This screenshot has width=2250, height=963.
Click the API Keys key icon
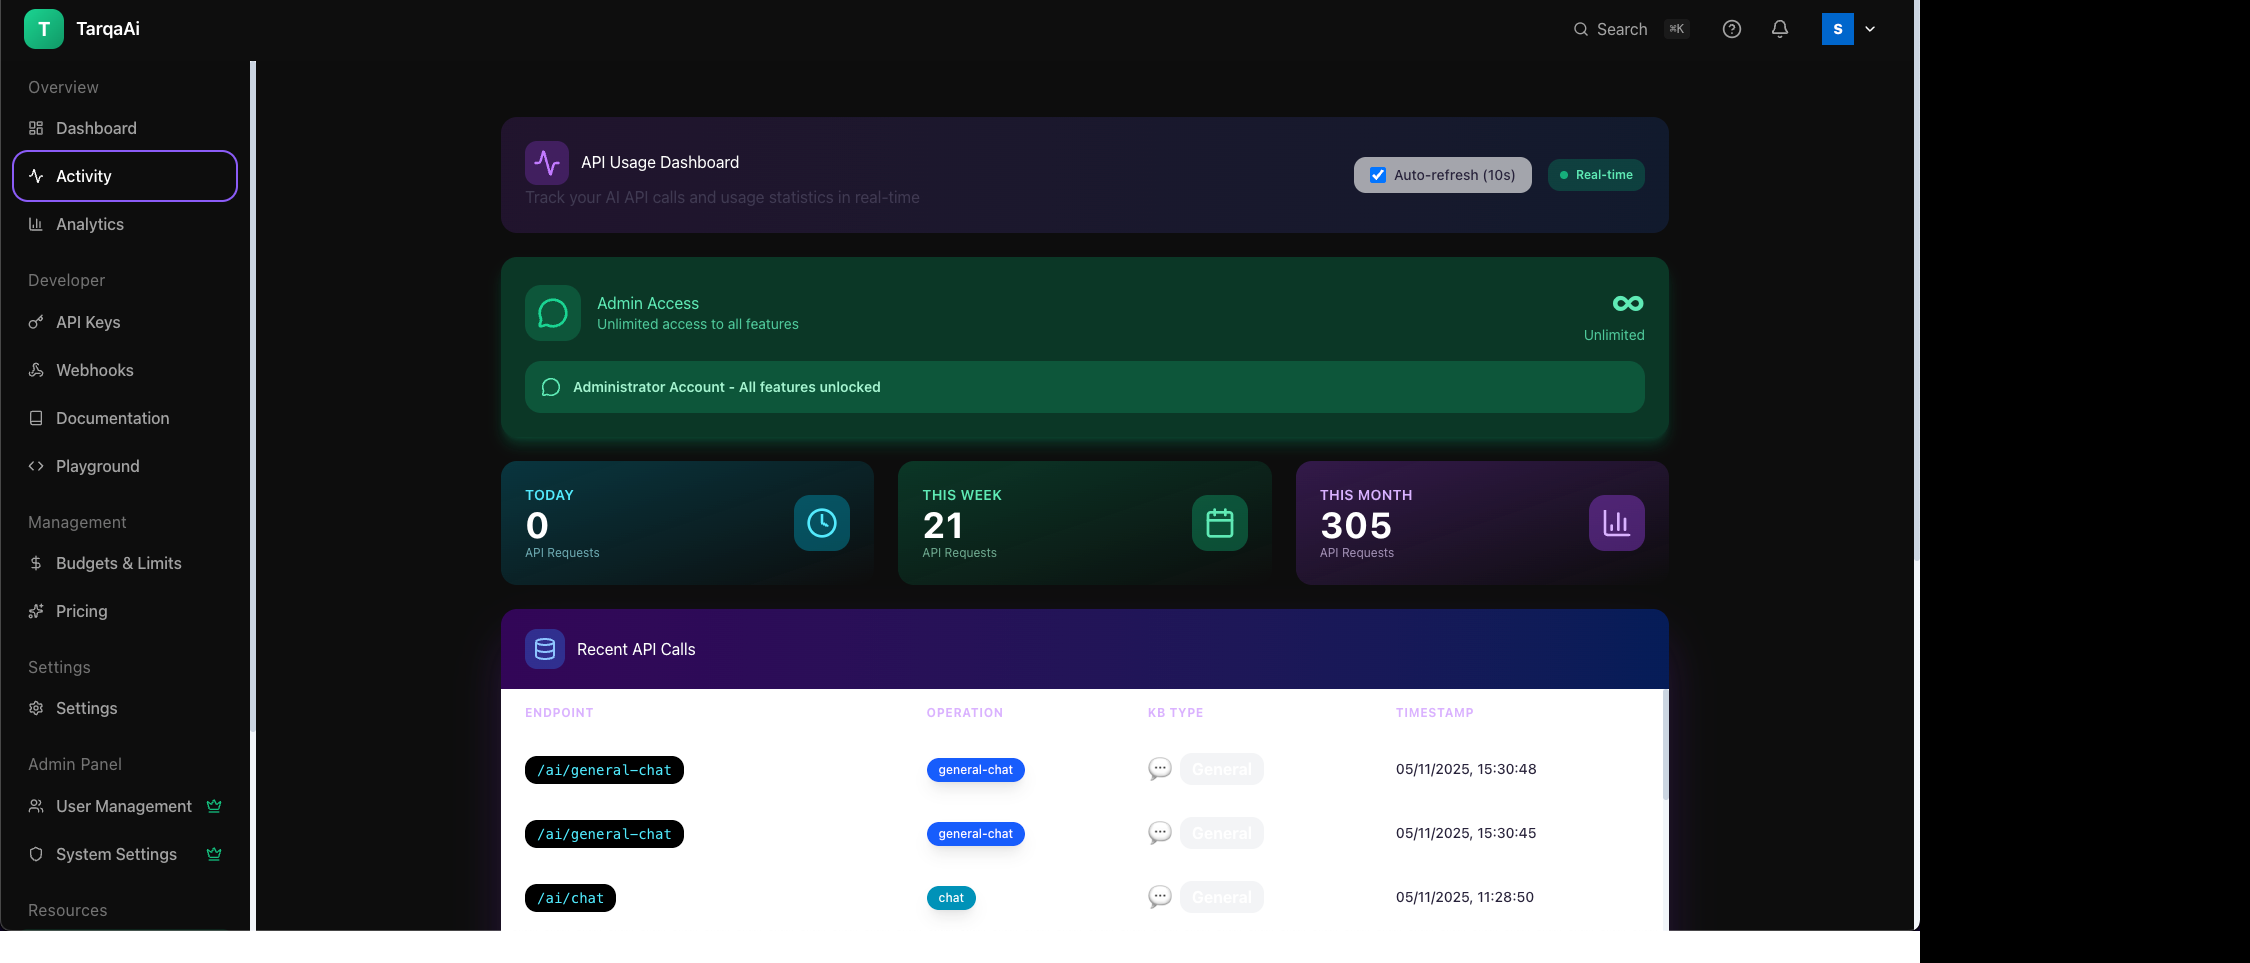[36, 322]
